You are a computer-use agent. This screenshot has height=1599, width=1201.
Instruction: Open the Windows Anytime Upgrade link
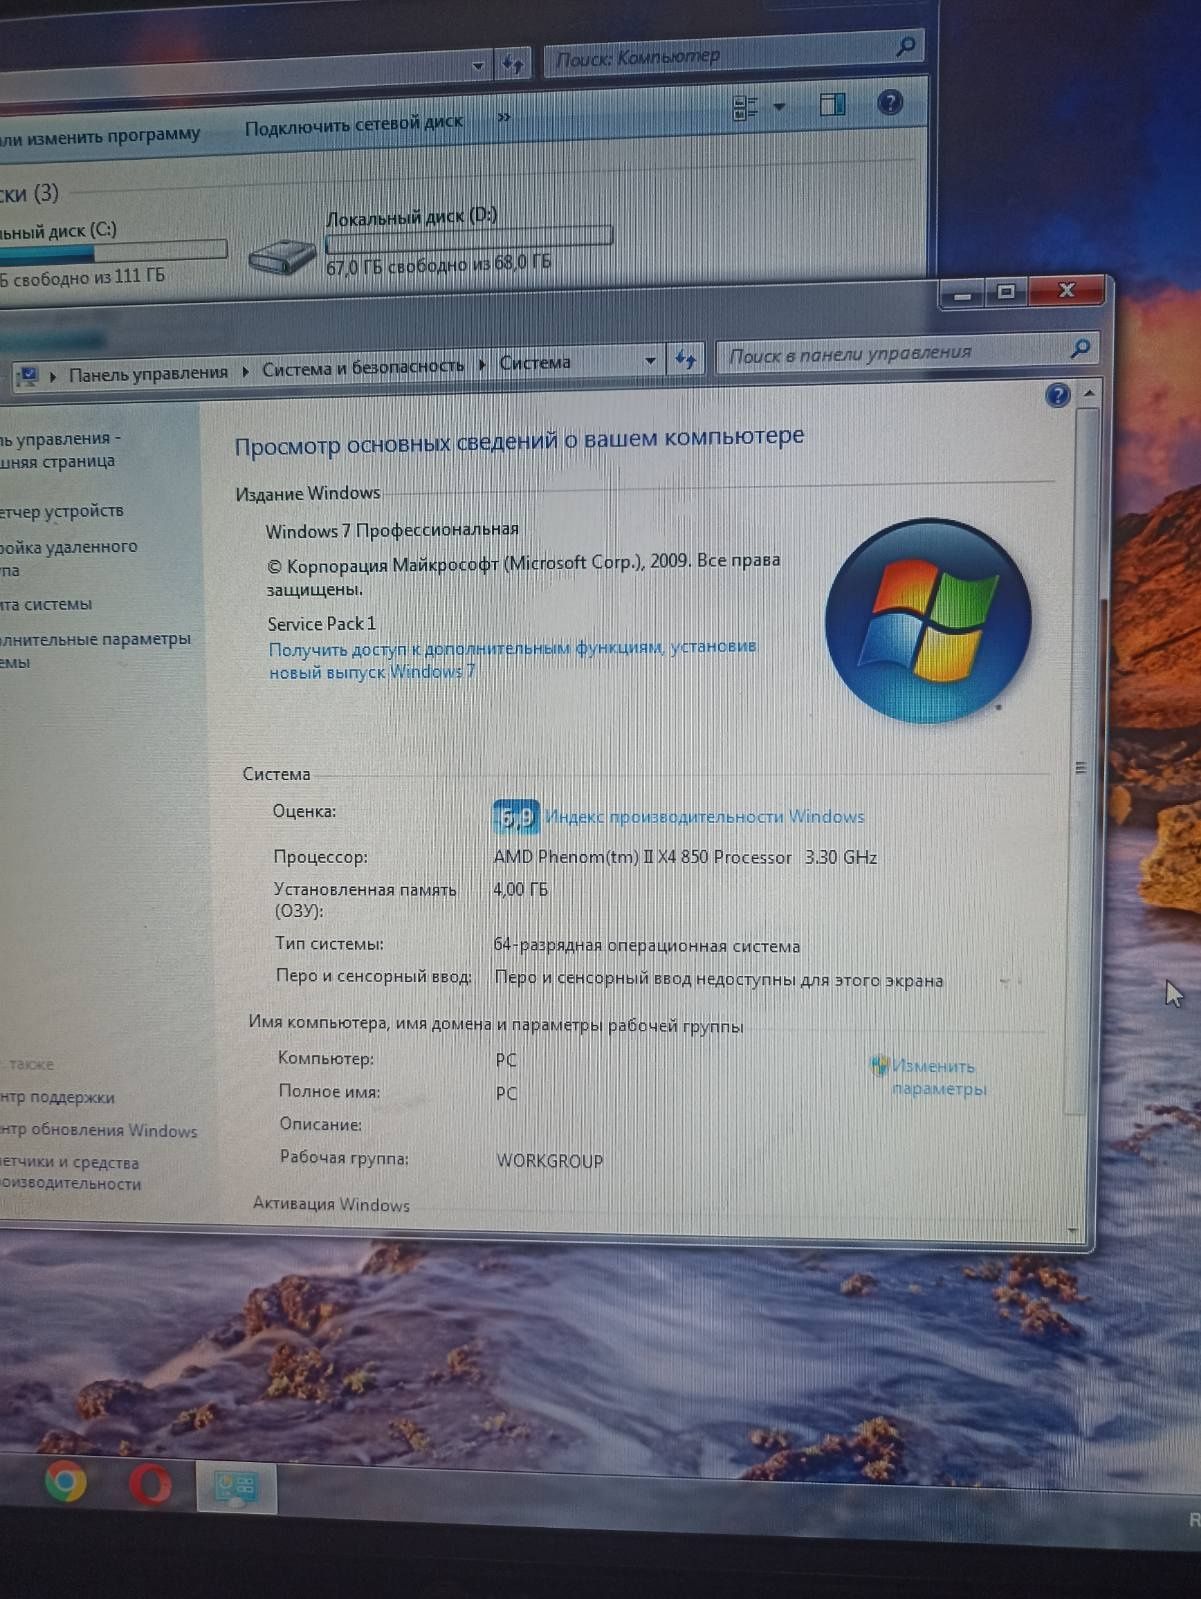[512, 659]
